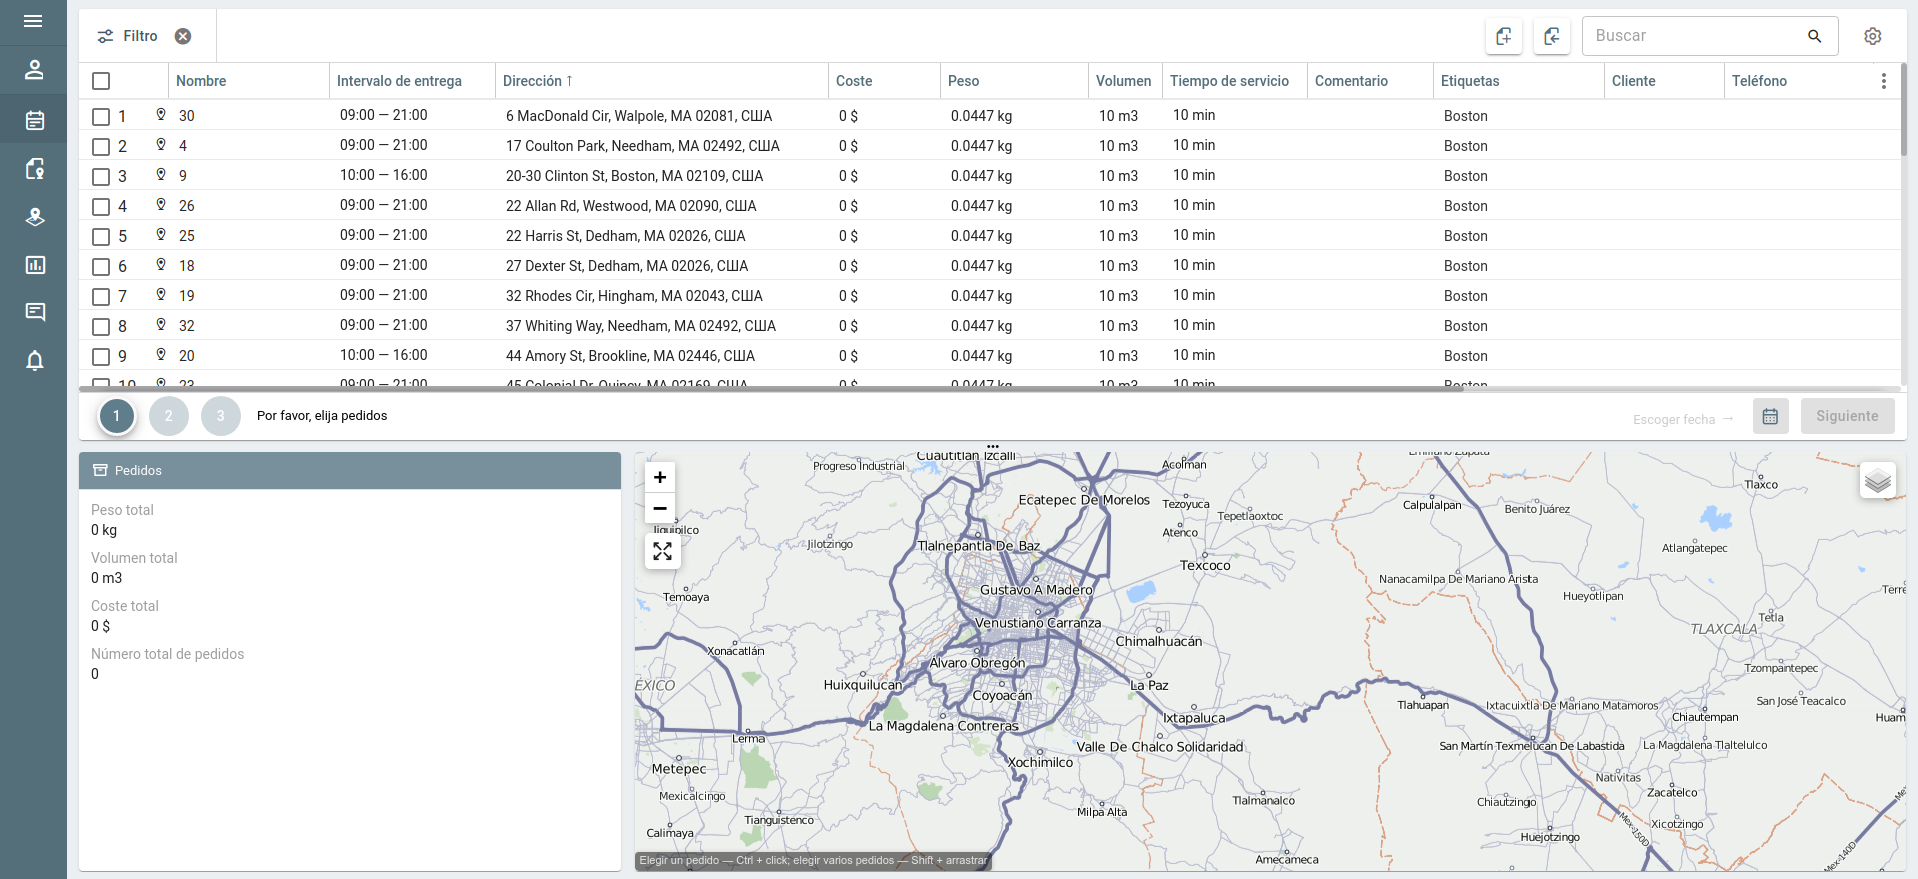Open the hamburger menu in sidebar
The width and height of the screenshot is (1918, 879).
pos(33,21)
